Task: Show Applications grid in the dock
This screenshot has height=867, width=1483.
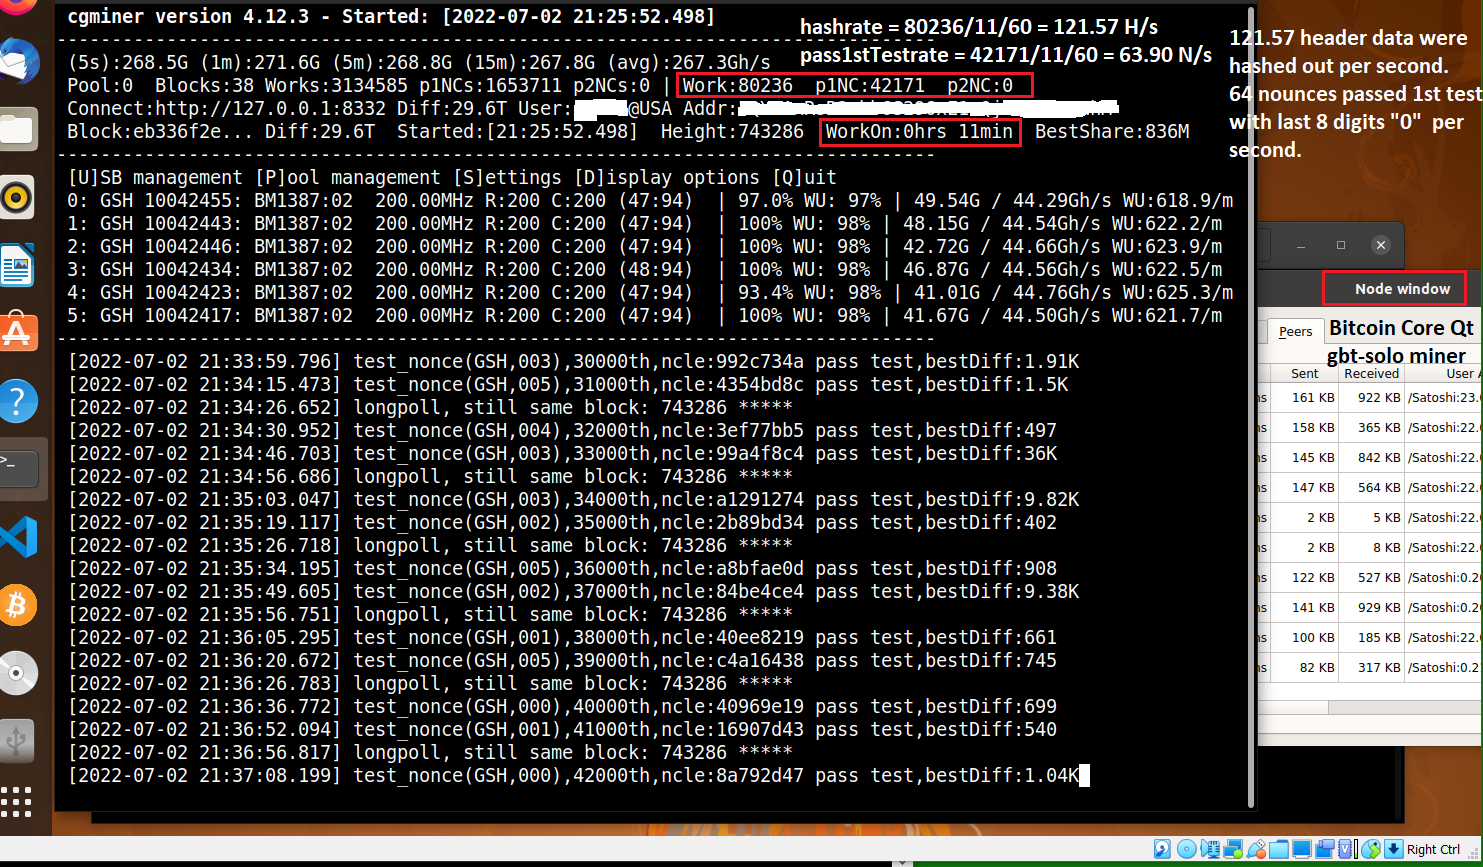Action: click(16, 802)
